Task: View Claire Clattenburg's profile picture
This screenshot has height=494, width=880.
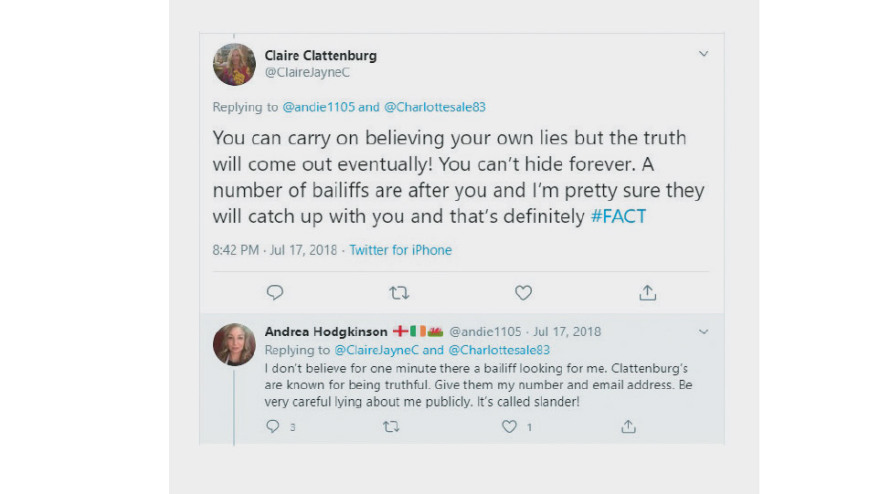Action: (234, 64)
